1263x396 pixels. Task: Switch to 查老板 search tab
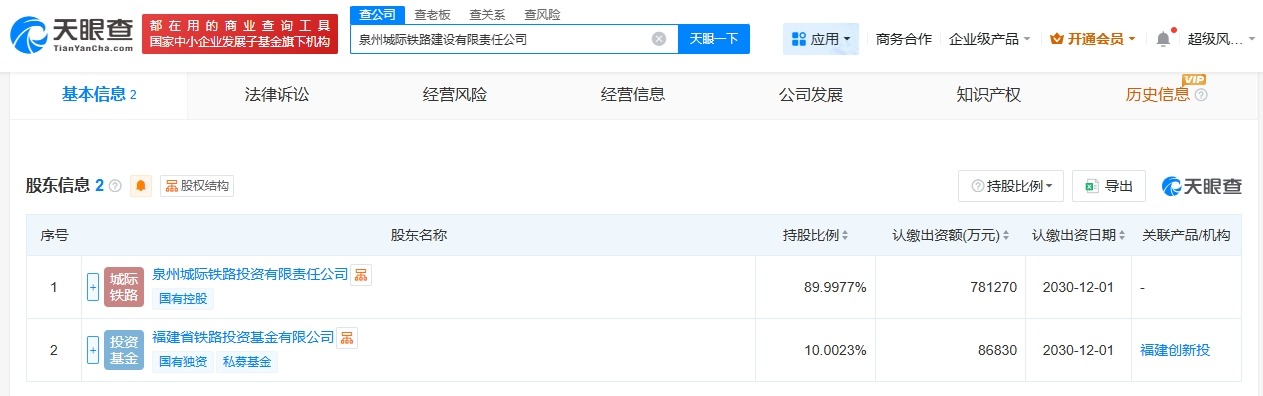coord(432,14)
